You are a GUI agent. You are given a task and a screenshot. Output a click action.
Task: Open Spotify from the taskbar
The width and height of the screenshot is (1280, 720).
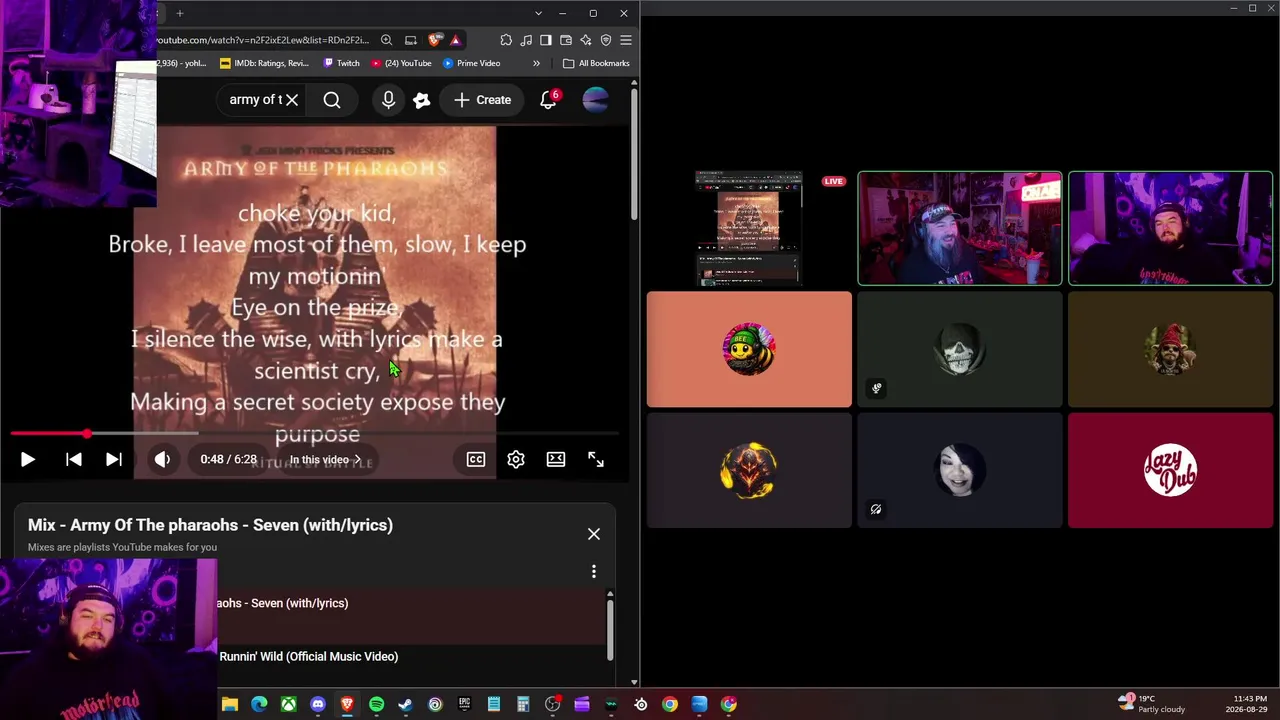(376, 704)
